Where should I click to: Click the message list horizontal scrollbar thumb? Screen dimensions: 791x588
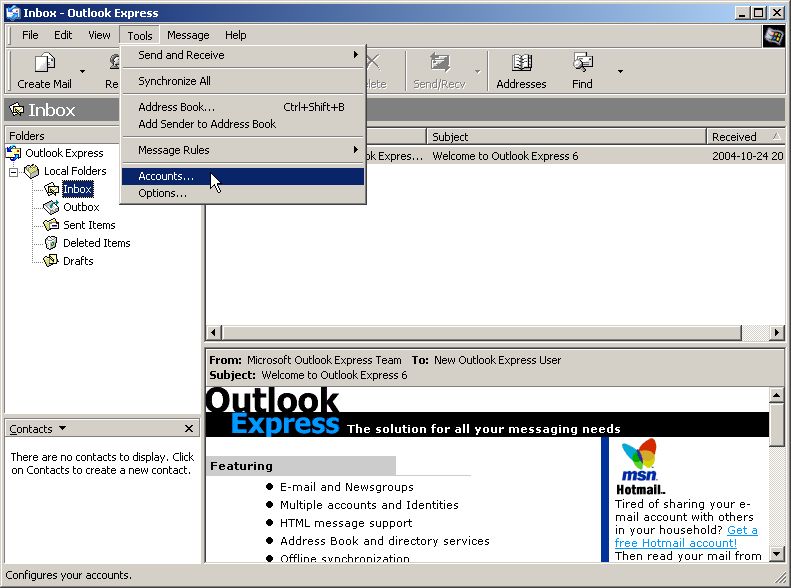482,332
